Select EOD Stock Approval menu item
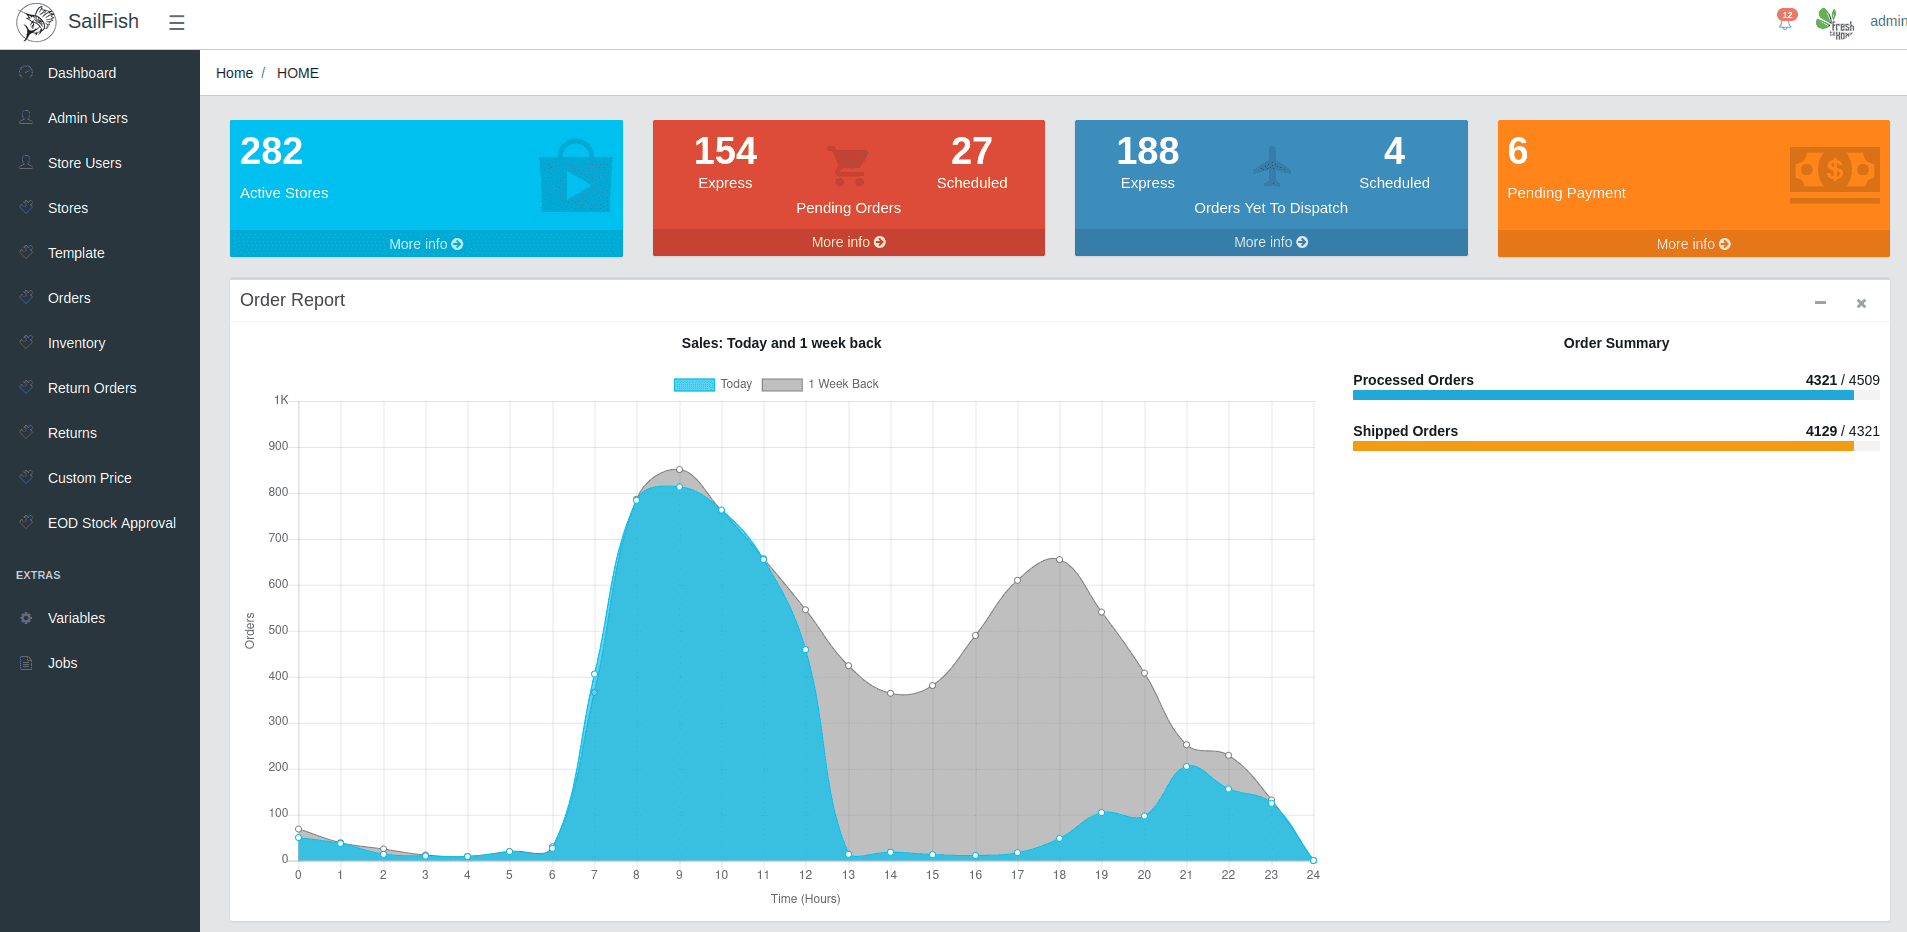This screenshot has height=932, width=1907. pos(111,523)
